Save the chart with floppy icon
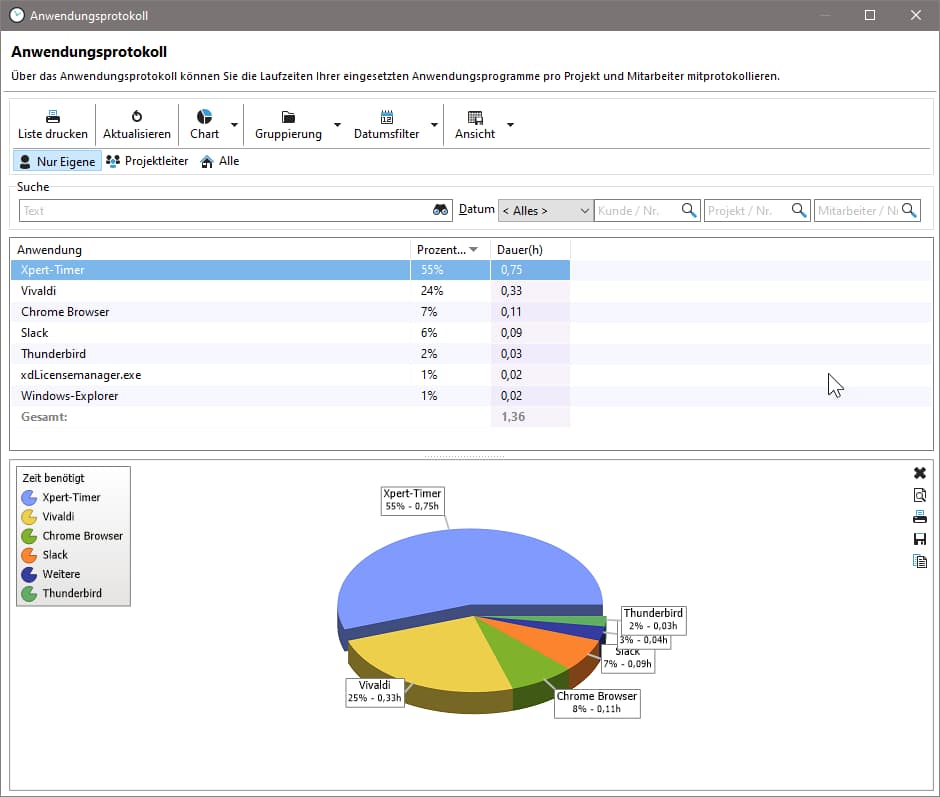The height and width of the screenshot is (797, 940). tap(920, 539)
